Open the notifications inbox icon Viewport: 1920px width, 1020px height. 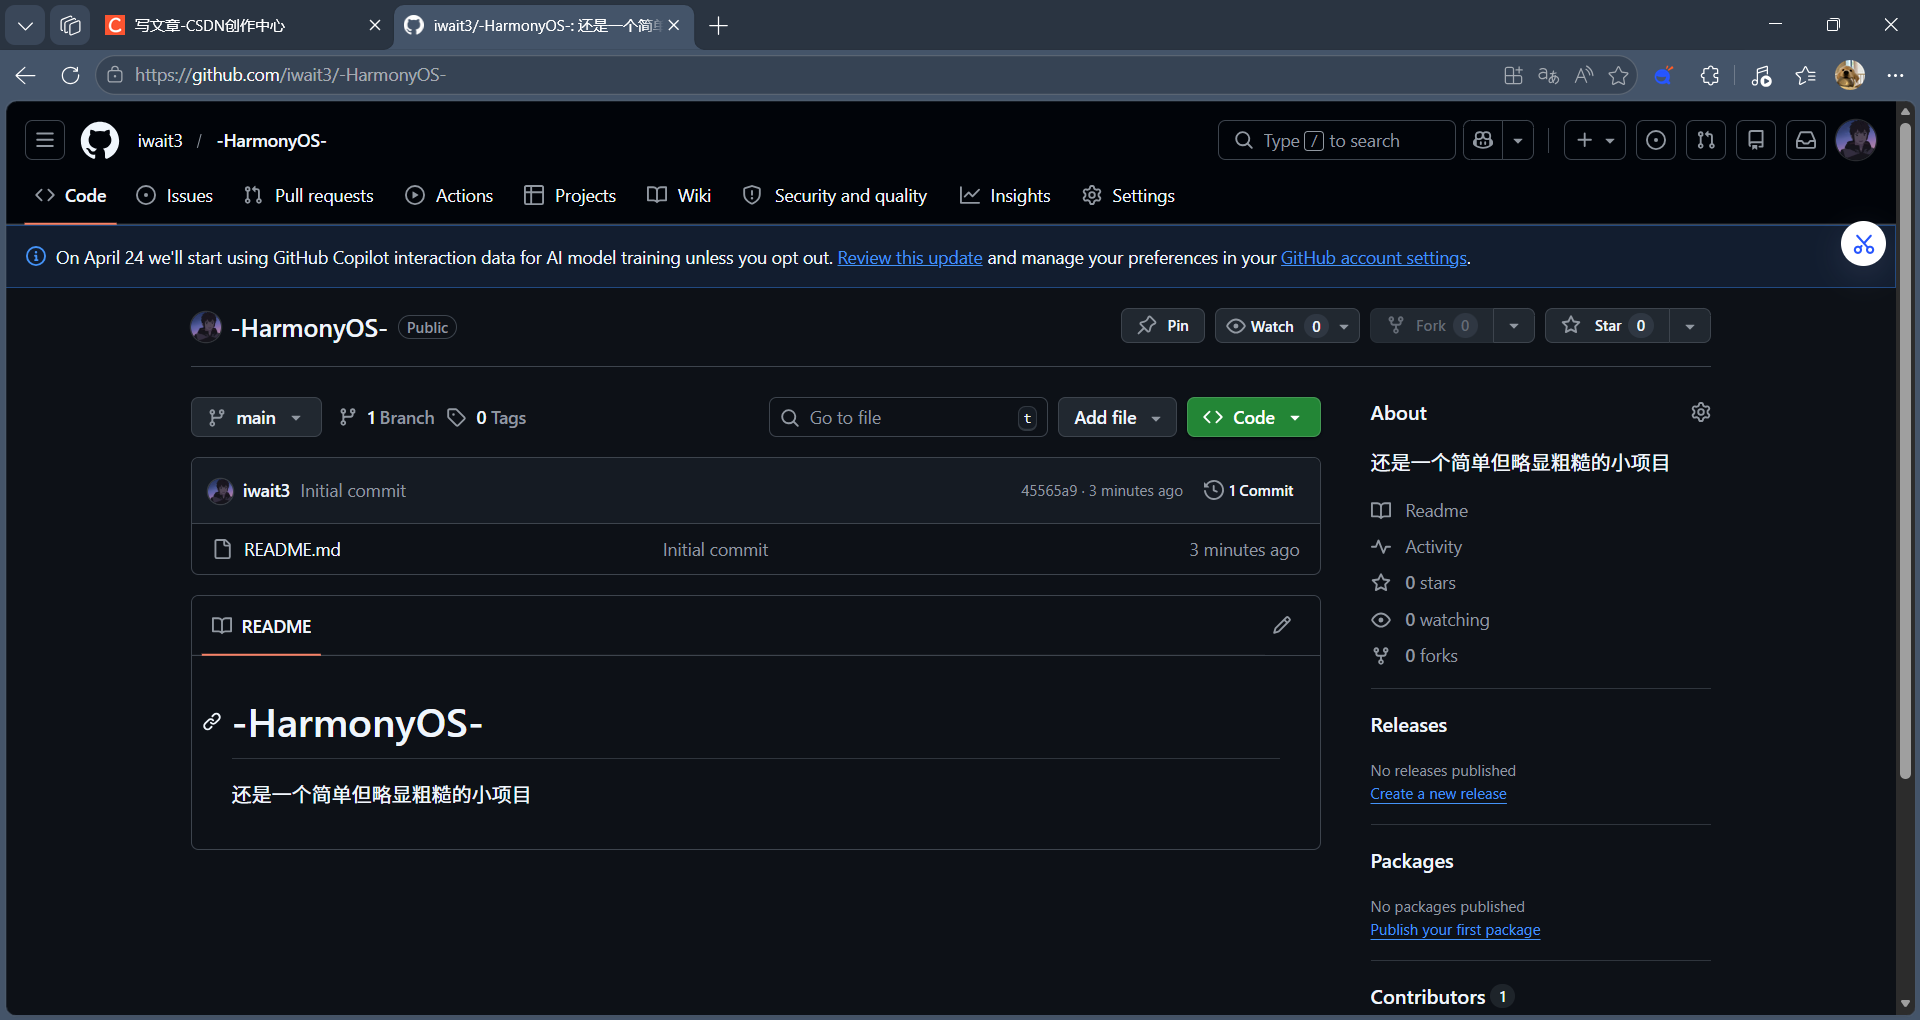pyautogui.click(x=1806, y=141)
